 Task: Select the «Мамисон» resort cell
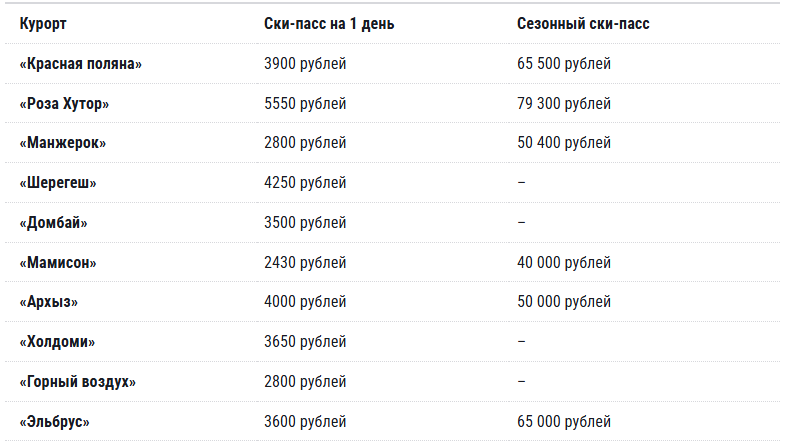tap(58, 262)
